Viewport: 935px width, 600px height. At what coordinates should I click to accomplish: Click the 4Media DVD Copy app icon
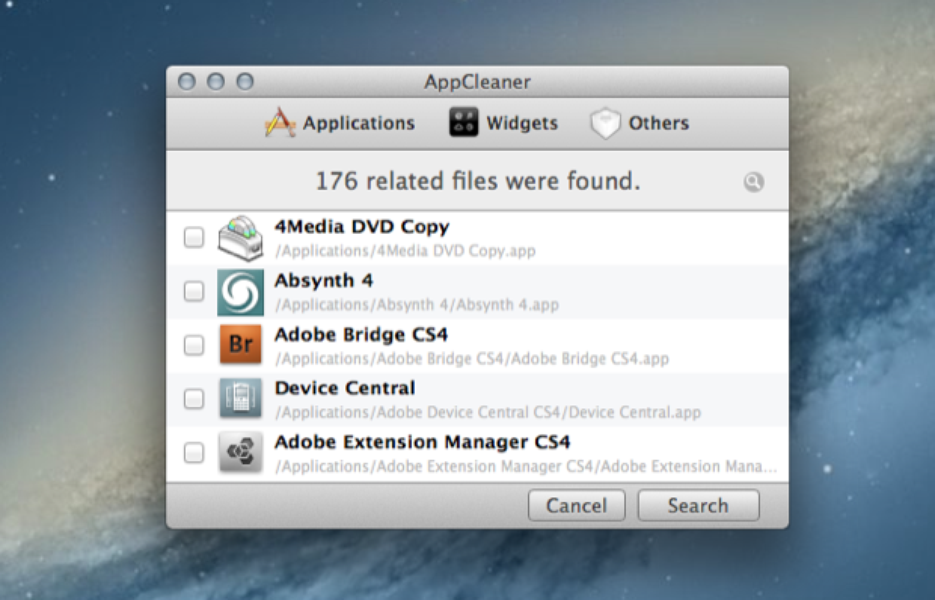pyautogui.click(x=240, y=236)
